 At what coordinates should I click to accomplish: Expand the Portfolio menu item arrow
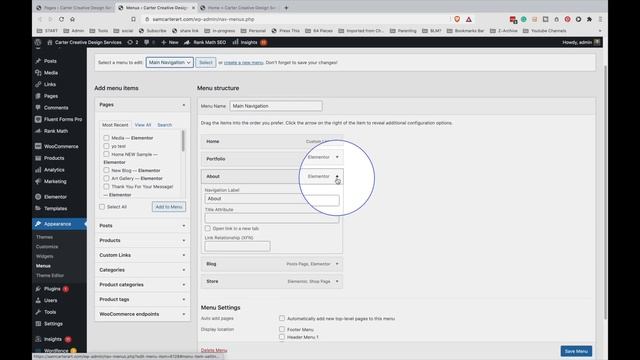pyautogui.click(x=337, y=157)
